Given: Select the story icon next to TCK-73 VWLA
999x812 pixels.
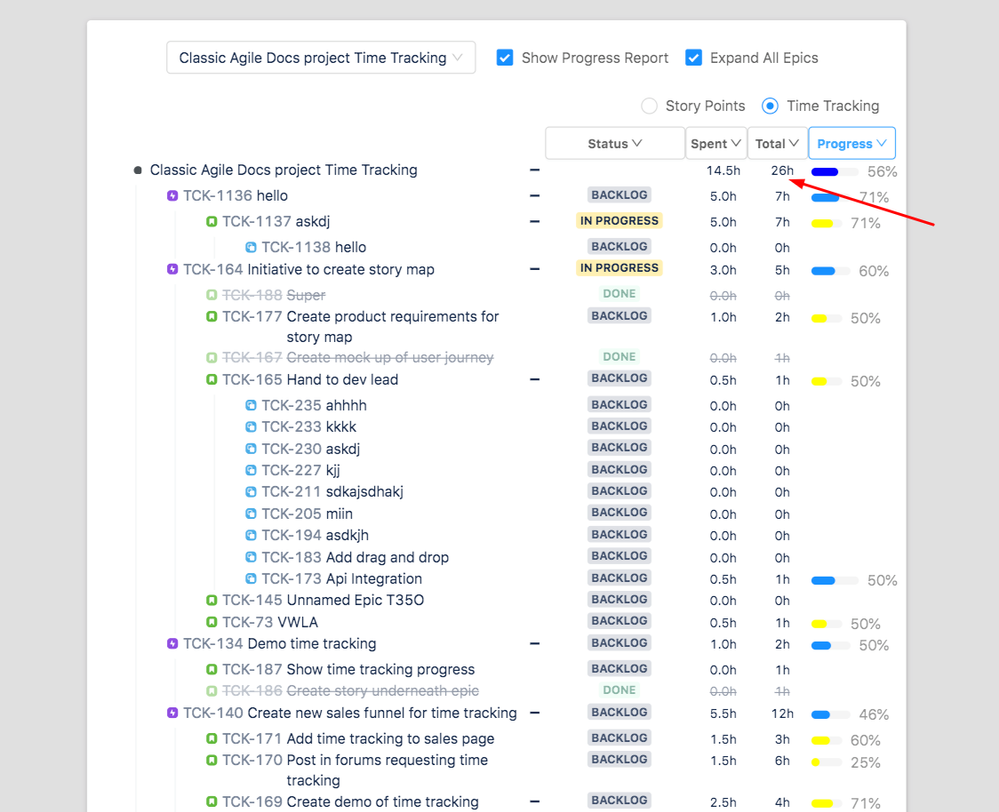Looking at the screenshot, I should tap(212, 622).
